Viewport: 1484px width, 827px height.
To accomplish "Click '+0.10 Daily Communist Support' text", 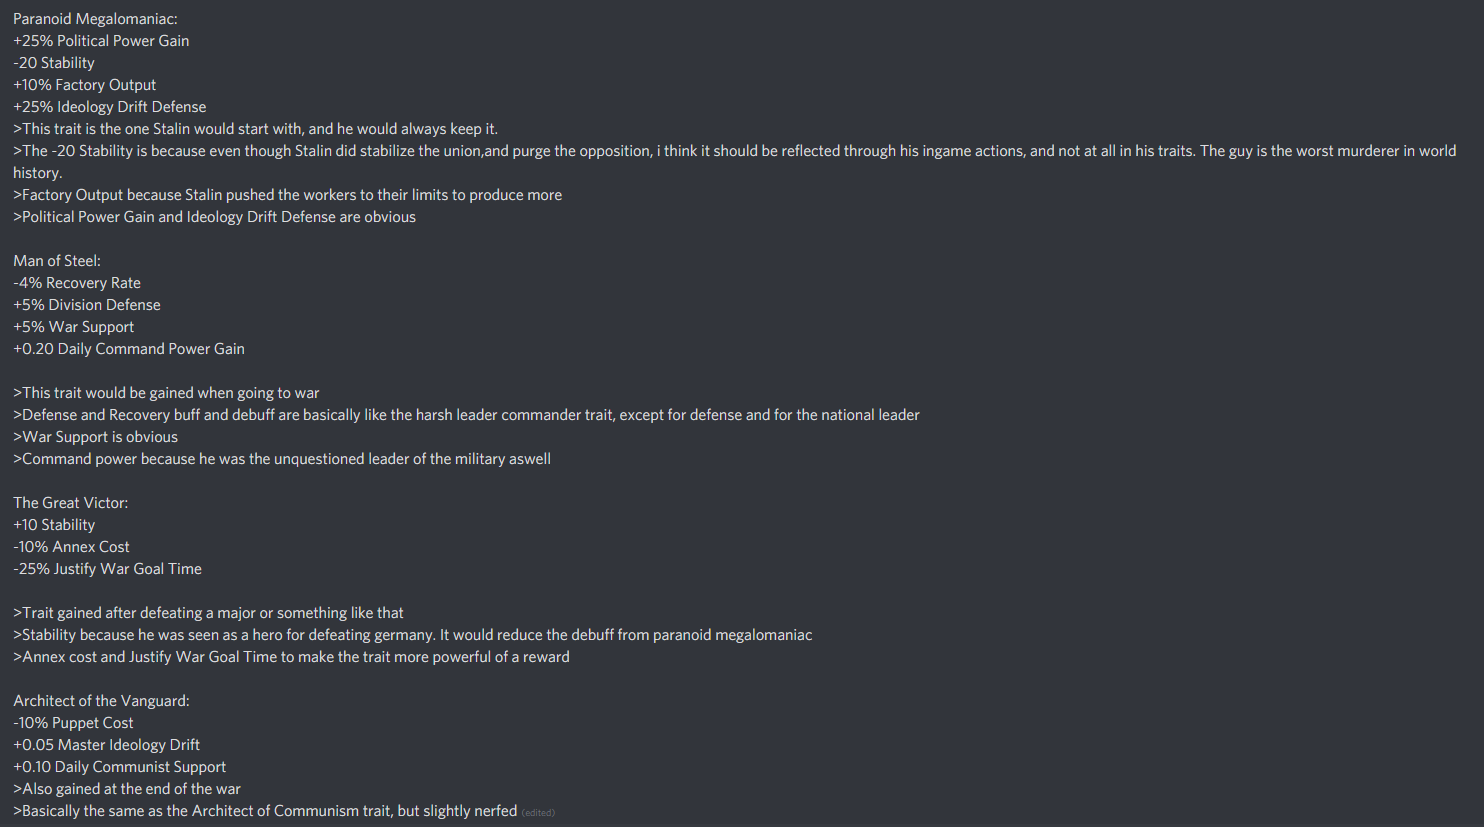I will tap(120, 767).
